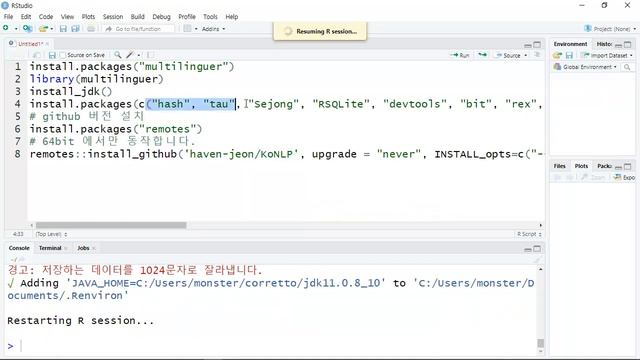Open the Plots menu

(88, 17)
